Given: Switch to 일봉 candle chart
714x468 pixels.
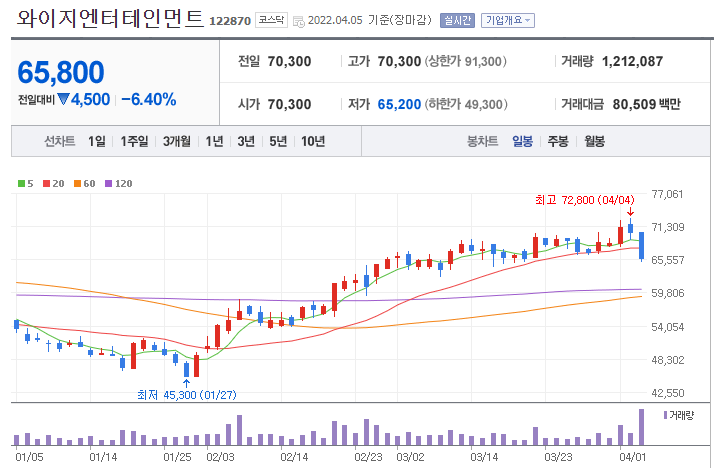Looking at the screenshot, I should [522, 141].
